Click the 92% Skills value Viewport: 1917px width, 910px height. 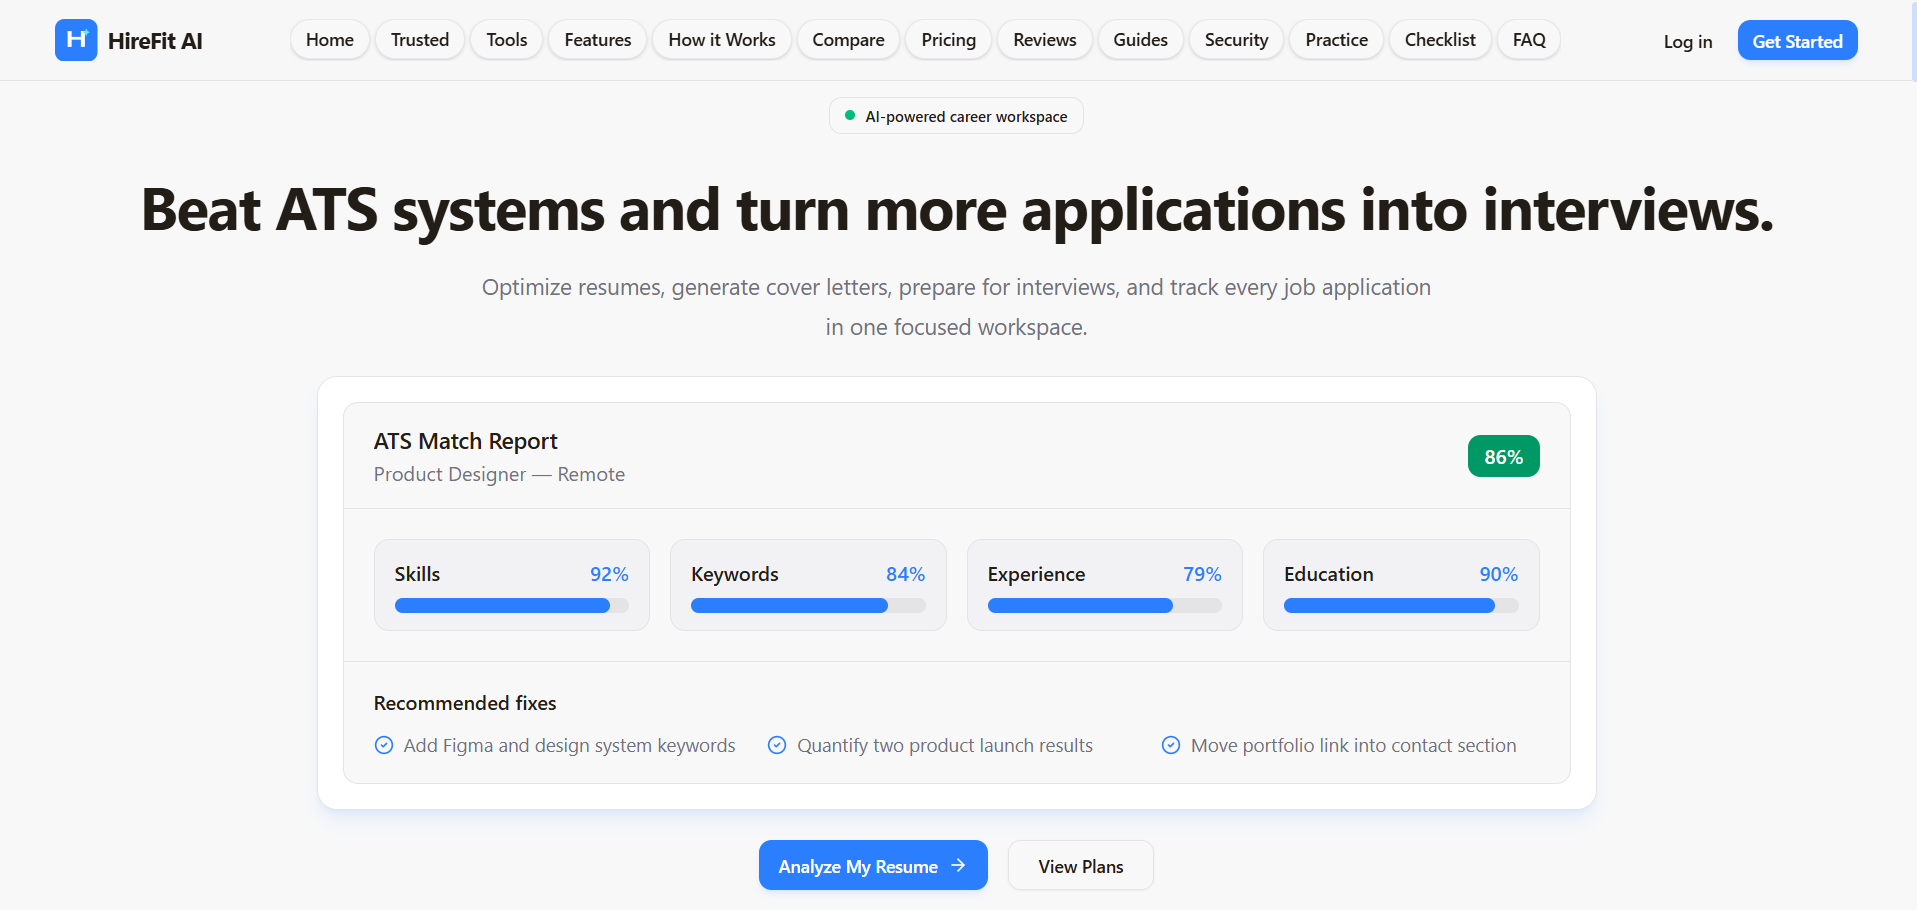609,574
